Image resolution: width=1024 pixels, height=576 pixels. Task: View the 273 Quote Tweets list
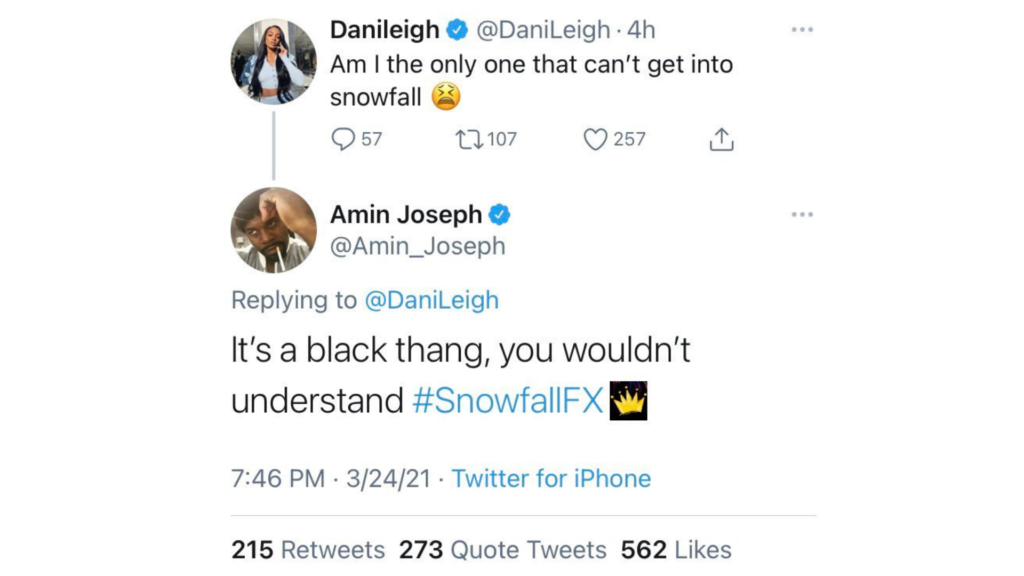coord(503,550)
